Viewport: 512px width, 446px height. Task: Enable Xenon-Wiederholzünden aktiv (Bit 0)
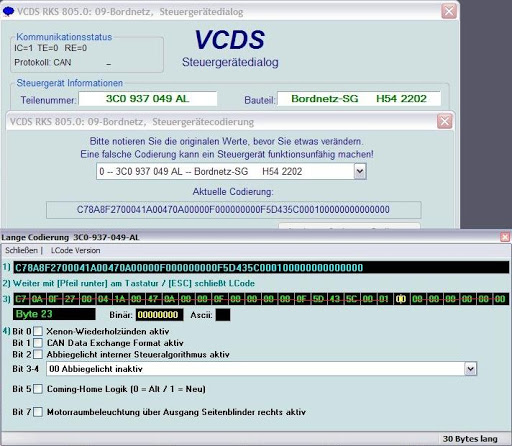38,331
